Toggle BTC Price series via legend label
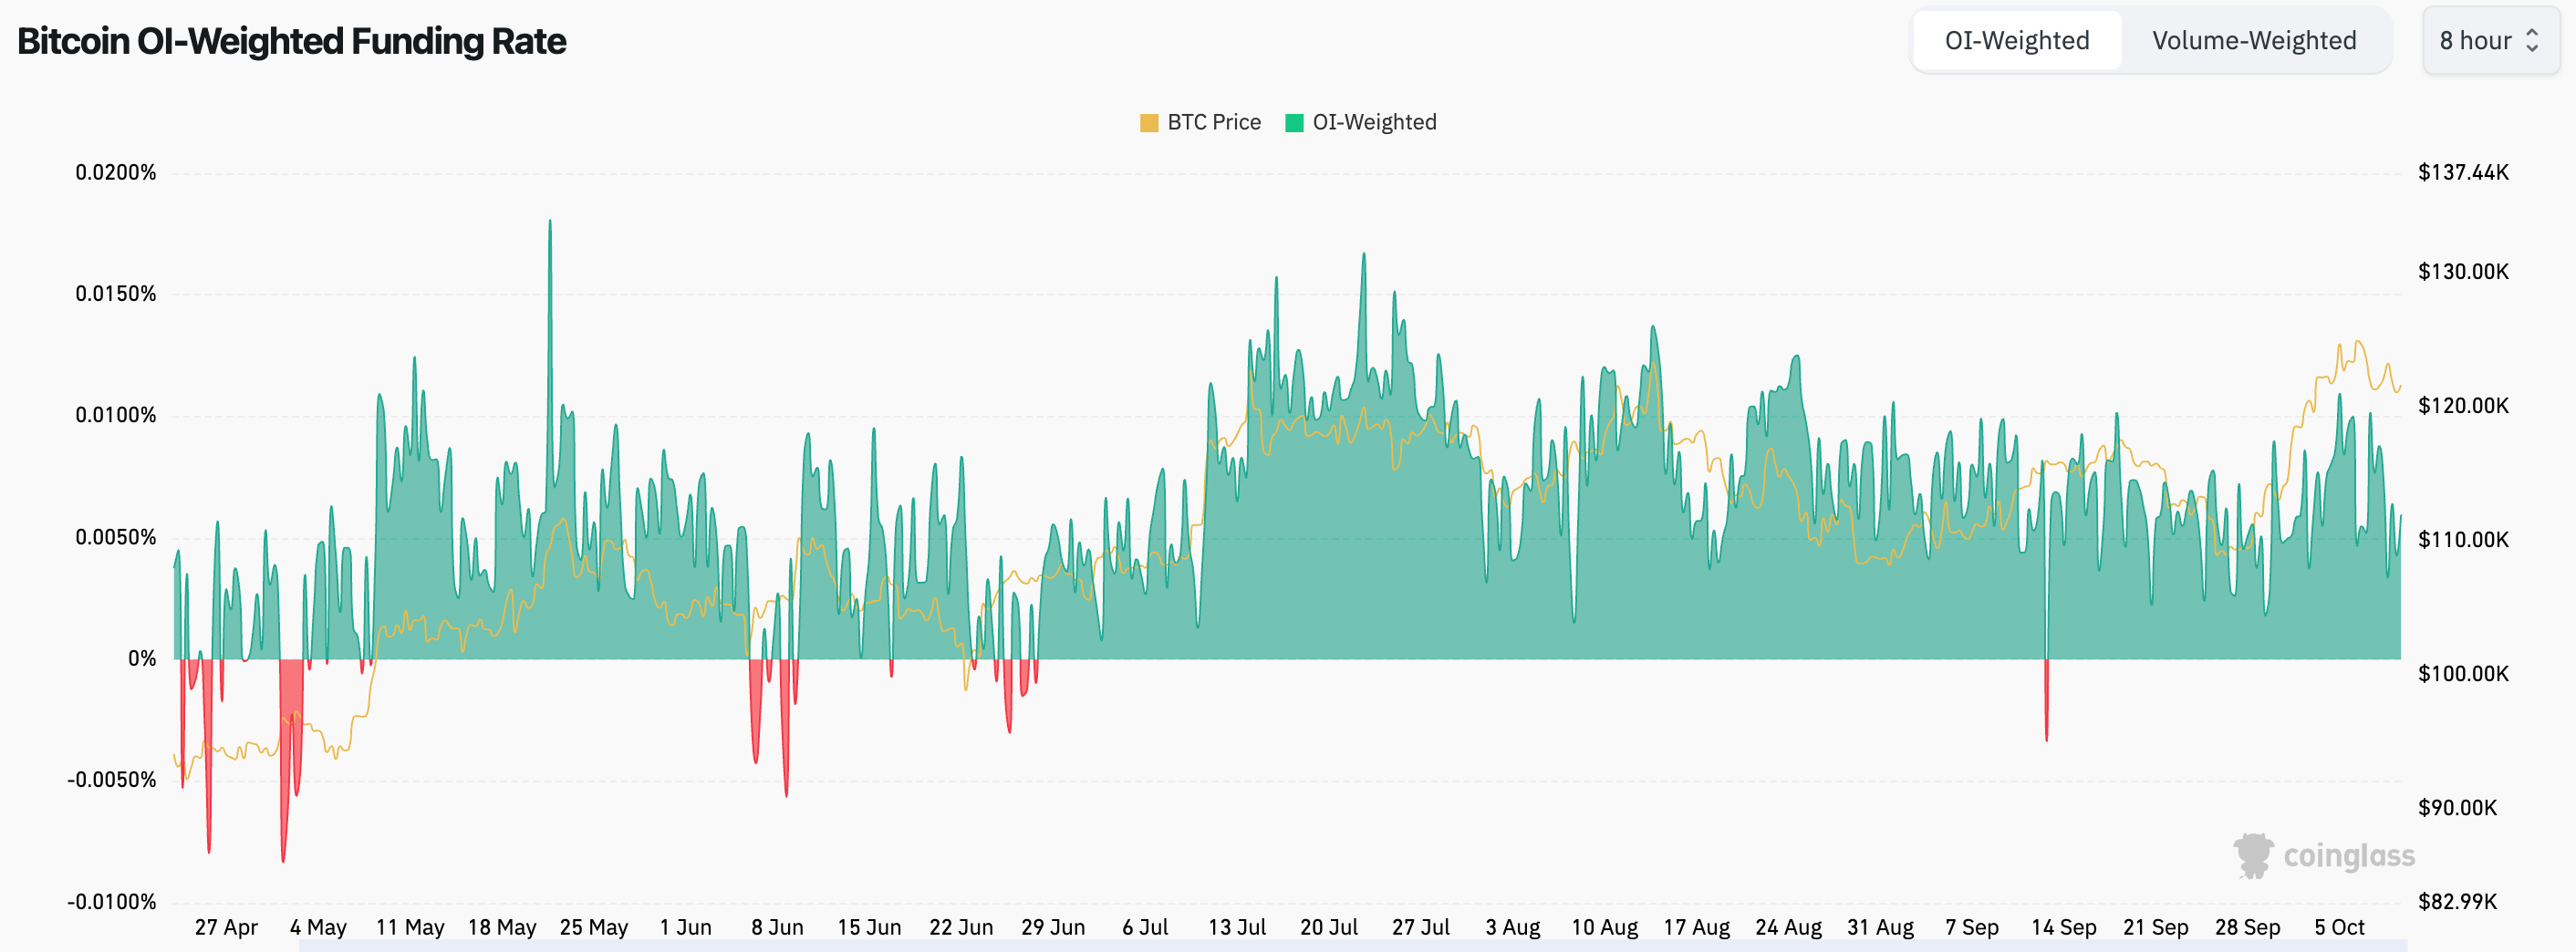2576x952 pixels. [x=1213, y=123]
